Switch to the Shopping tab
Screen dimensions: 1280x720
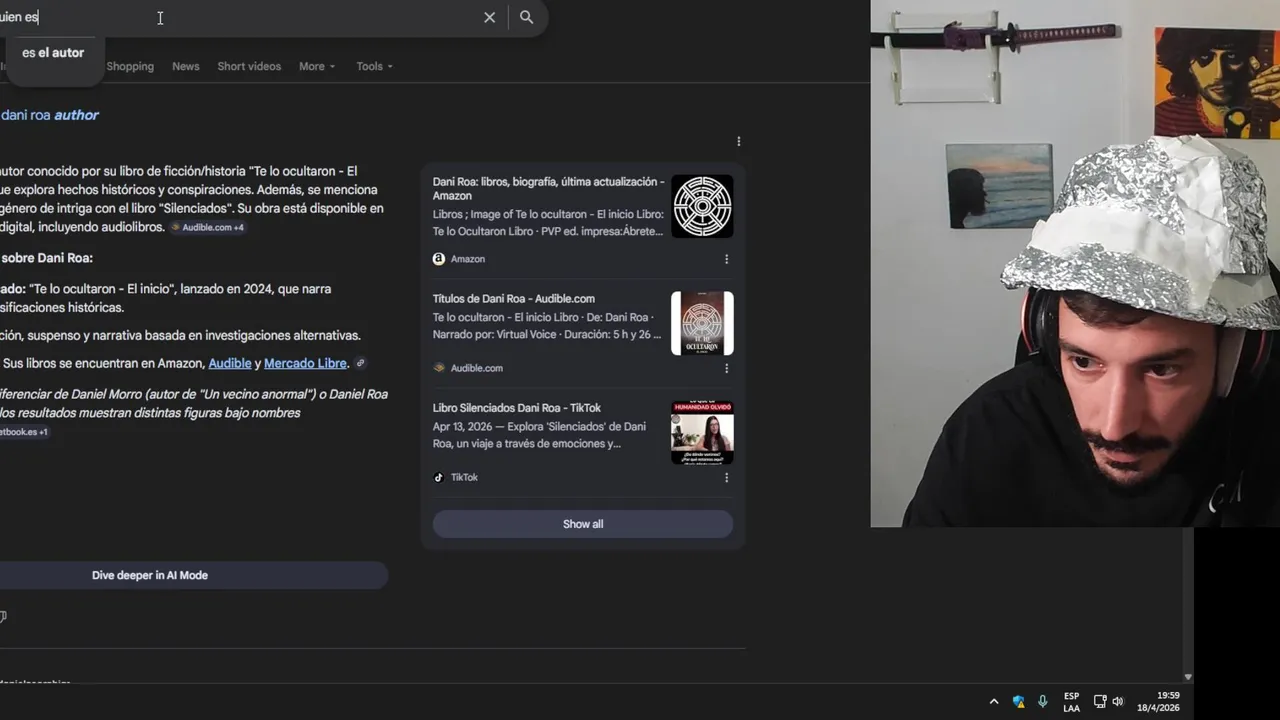130,67
